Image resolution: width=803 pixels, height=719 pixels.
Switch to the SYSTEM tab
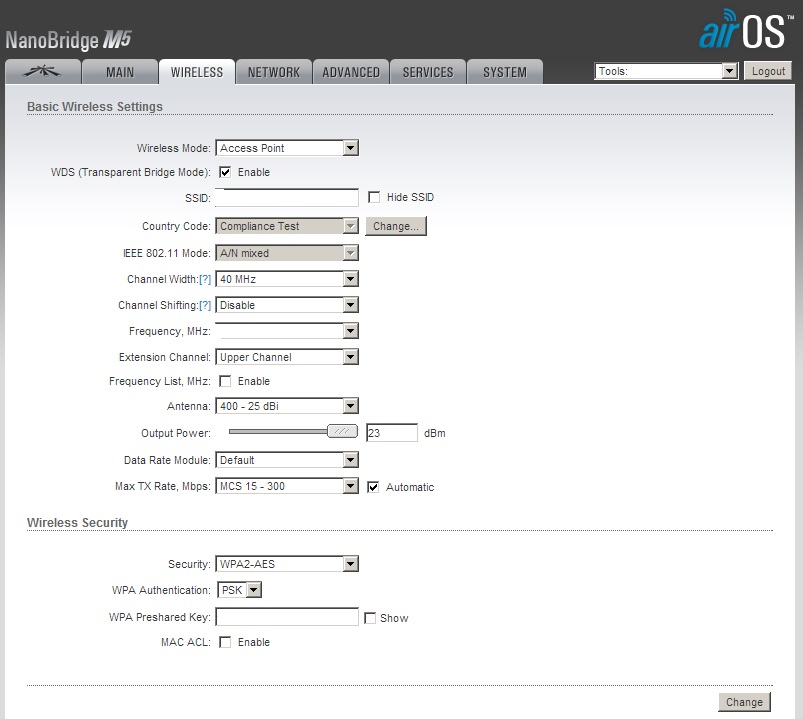[505, 72]
